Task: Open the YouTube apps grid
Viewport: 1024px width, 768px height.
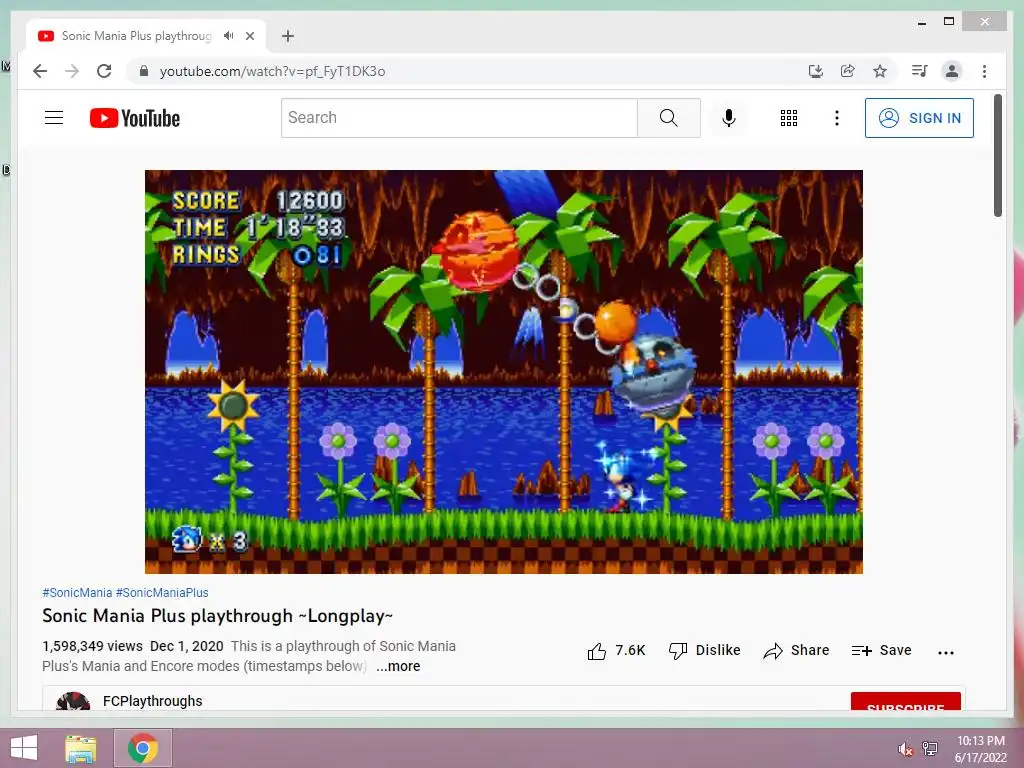Action: pyautogui.click(x=789, y=118)
